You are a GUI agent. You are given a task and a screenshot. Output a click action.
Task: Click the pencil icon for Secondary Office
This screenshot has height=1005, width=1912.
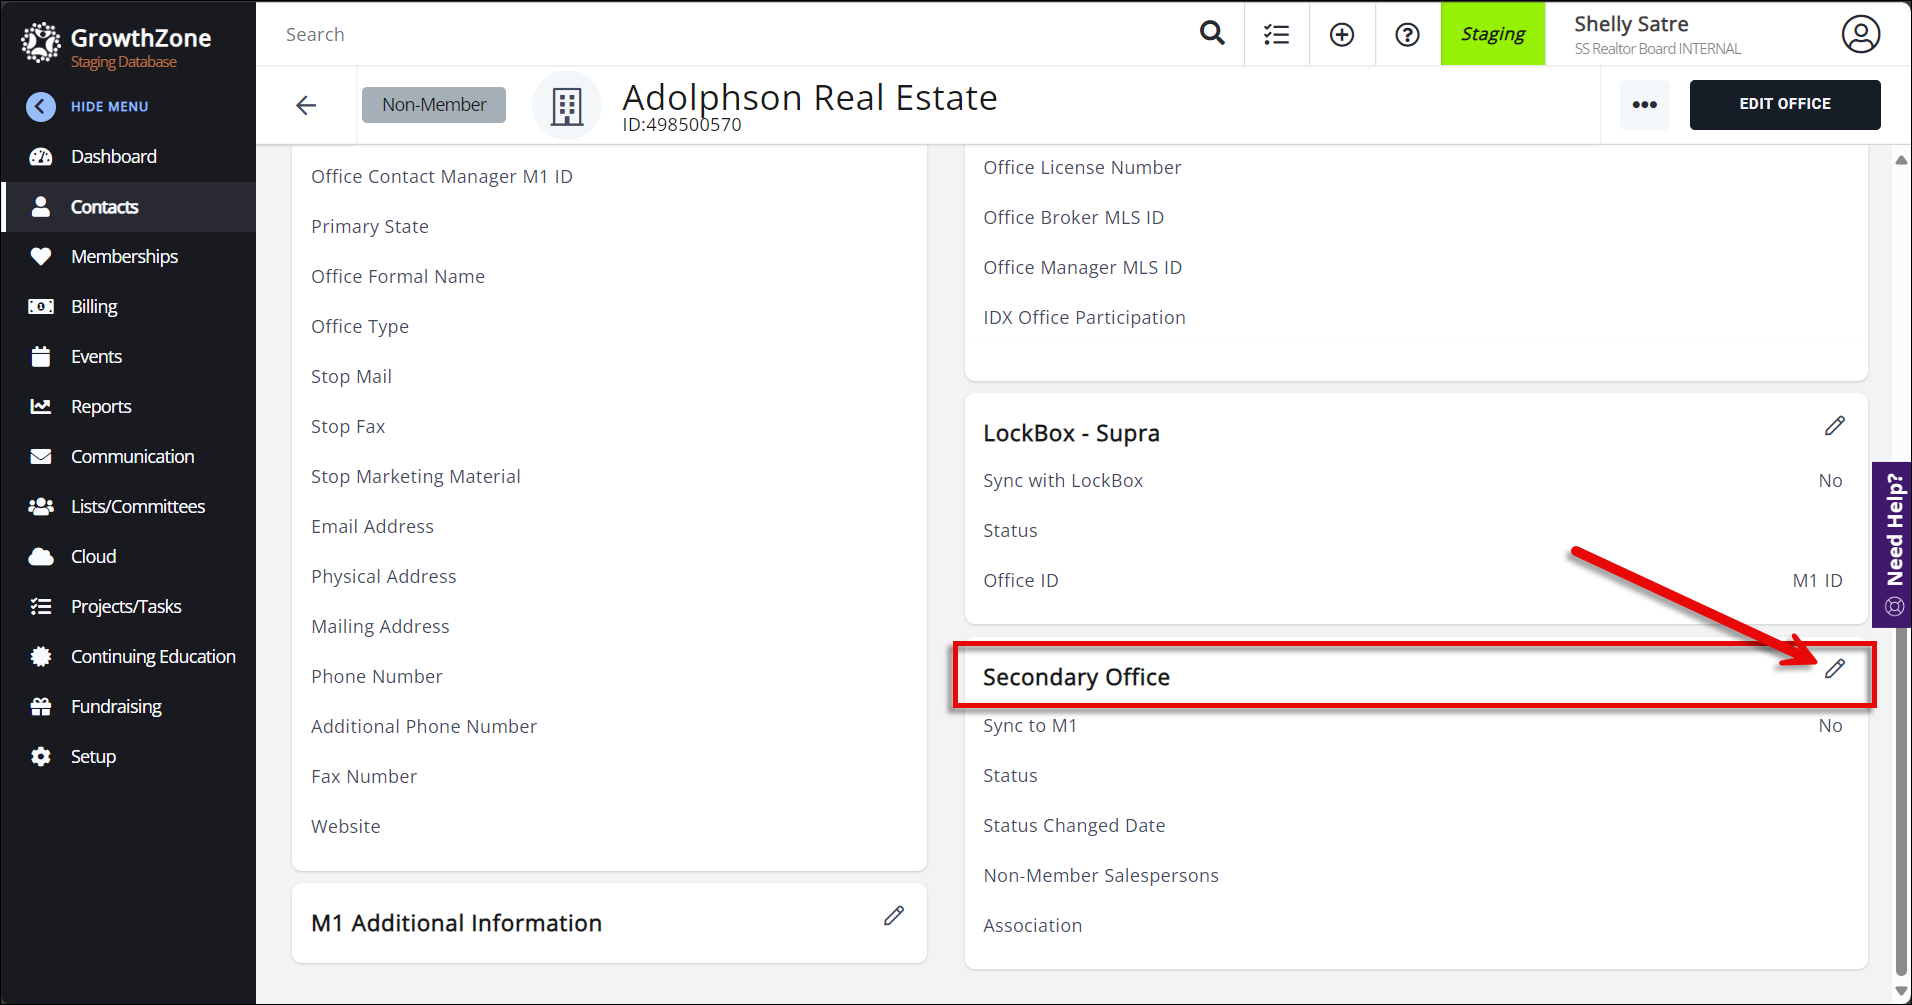coord(1834,669)
